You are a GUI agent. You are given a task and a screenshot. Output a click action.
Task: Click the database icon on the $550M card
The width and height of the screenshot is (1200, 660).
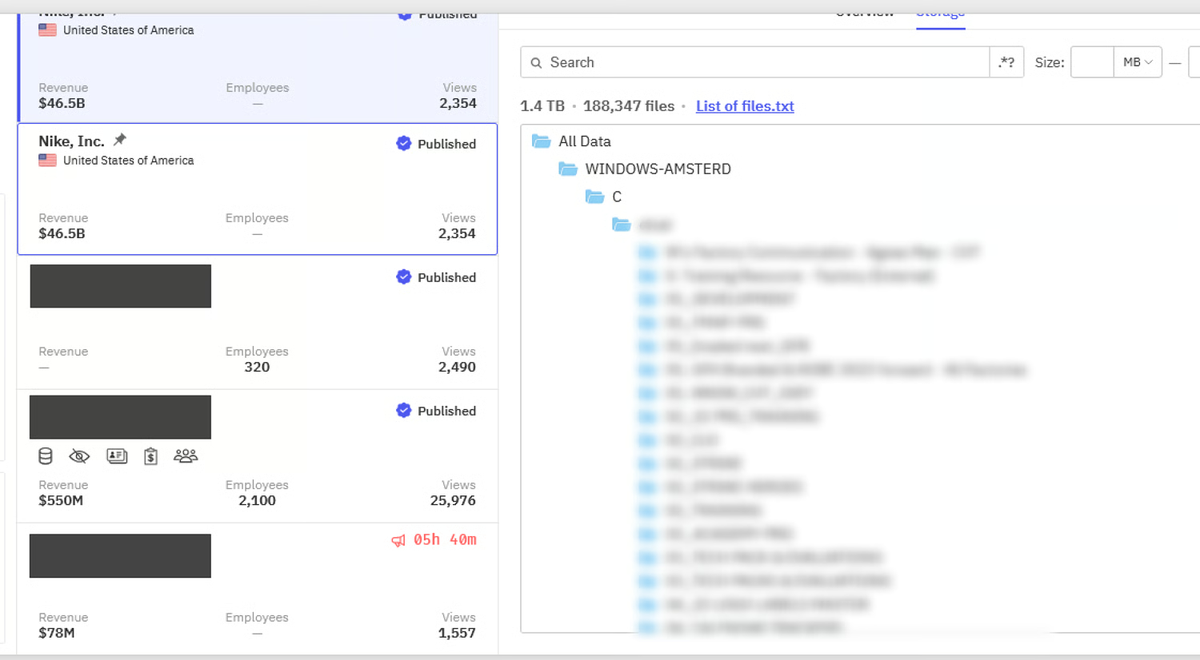[44, 456]
